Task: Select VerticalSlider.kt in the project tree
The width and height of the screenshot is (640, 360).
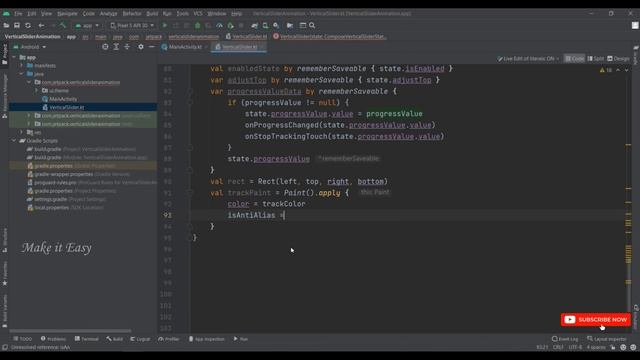Action: (x=67, y=107)
